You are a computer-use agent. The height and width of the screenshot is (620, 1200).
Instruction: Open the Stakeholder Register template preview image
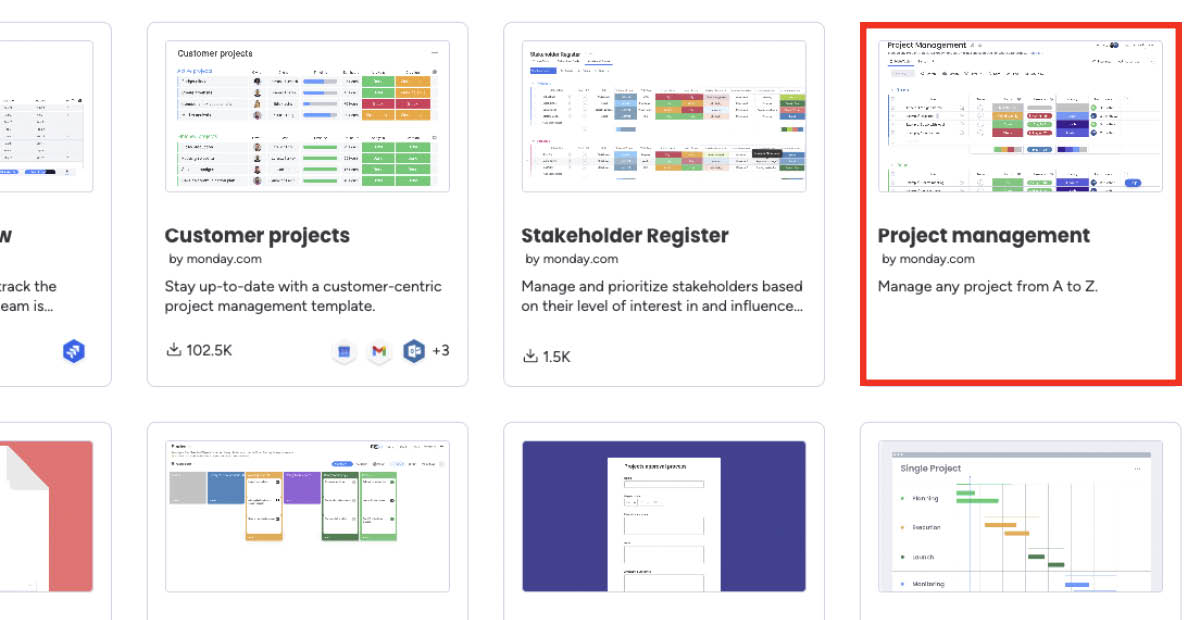(x=664, y=116)
